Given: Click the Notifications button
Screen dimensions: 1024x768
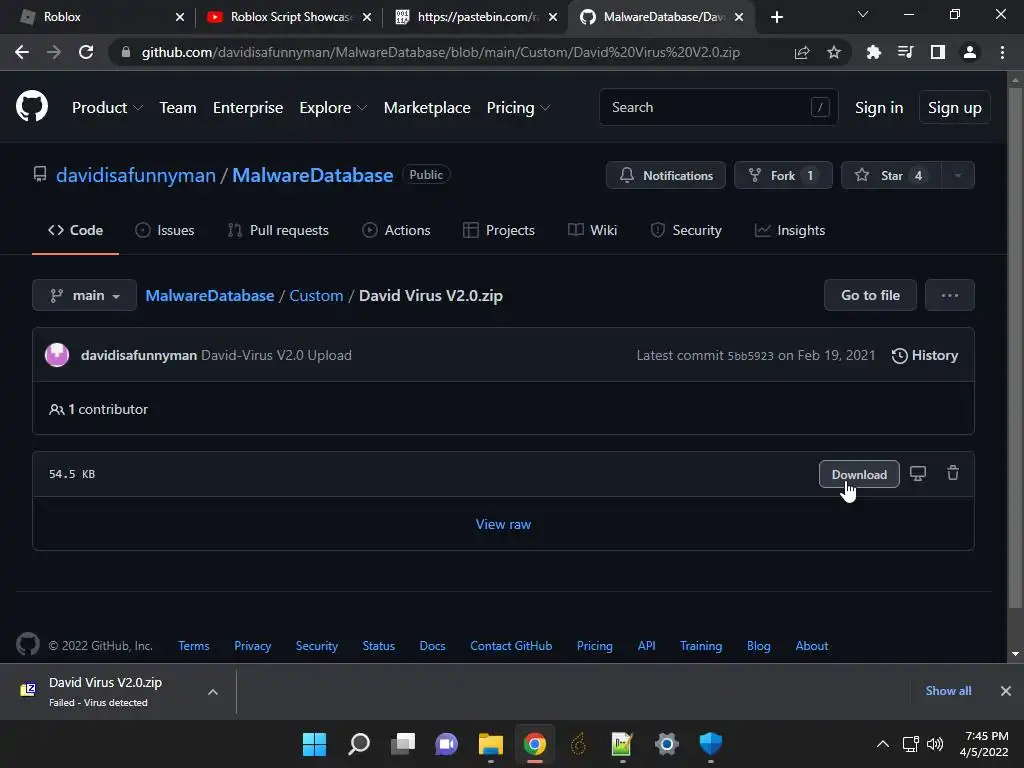Looking at the screenshot, I should point(665,175).
